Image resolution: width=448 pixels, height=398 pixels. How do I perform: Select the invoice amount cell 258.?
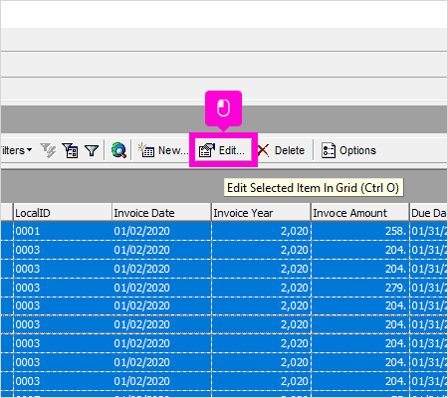(x=360, y=231)
